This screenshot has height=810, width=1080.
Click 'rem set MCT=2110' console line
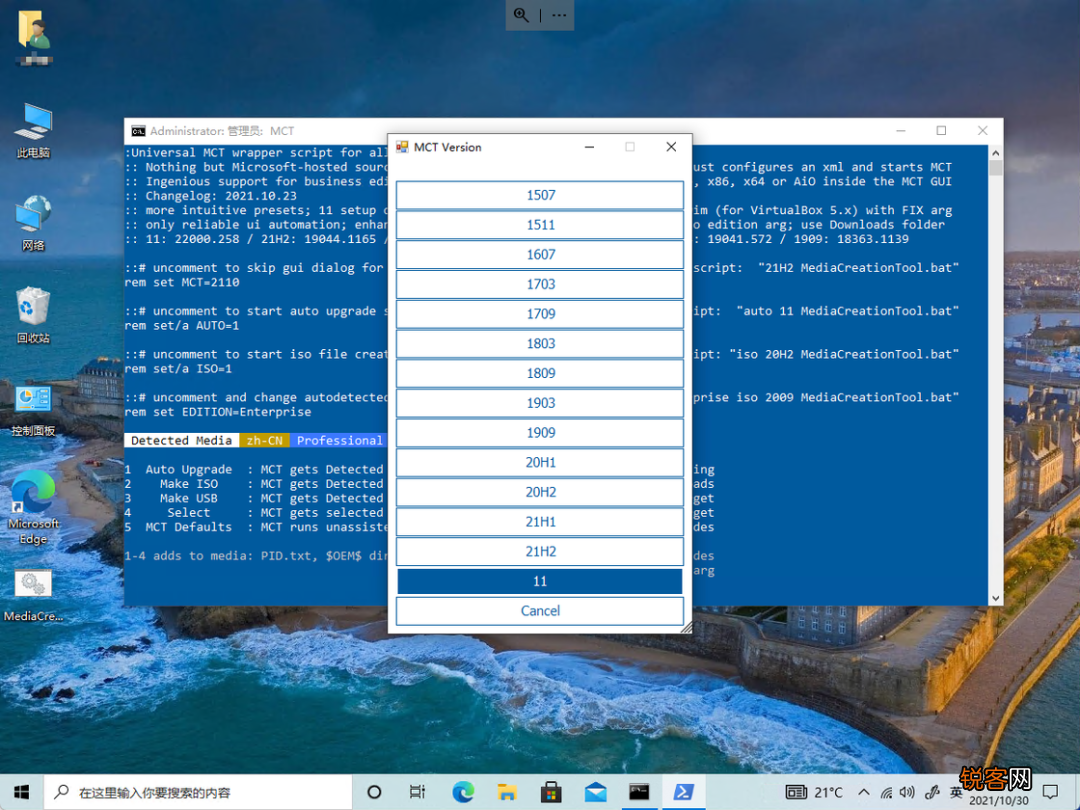coord(182,282)
